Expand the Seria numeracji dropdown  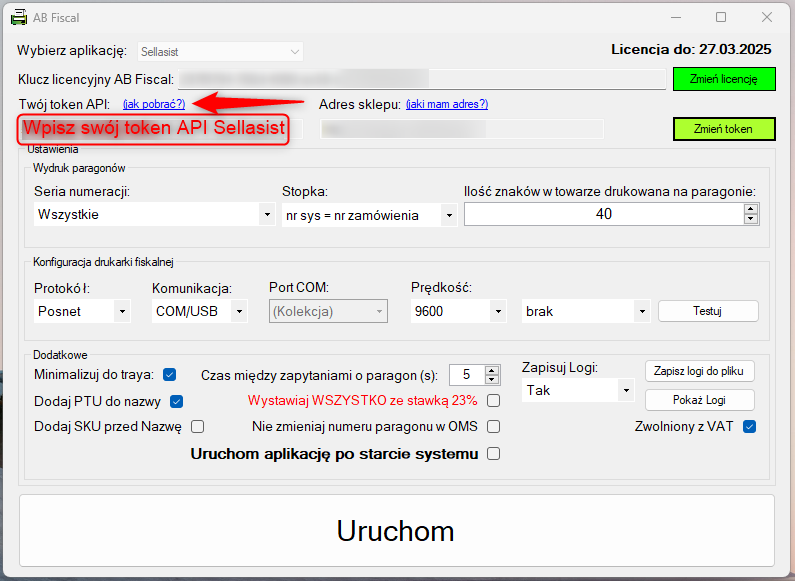pyautogui.click(x=267, y=214)
